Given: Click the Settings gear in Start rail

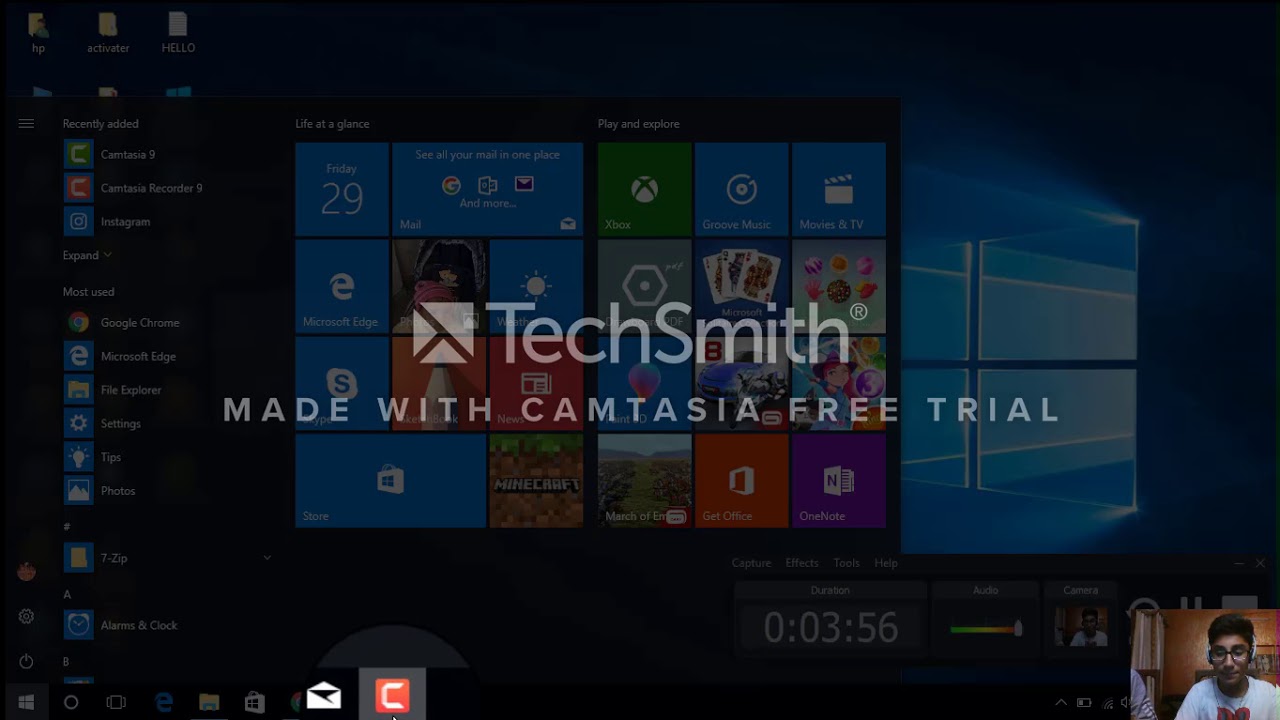Looking at the screenshot, I should point(26,617).
